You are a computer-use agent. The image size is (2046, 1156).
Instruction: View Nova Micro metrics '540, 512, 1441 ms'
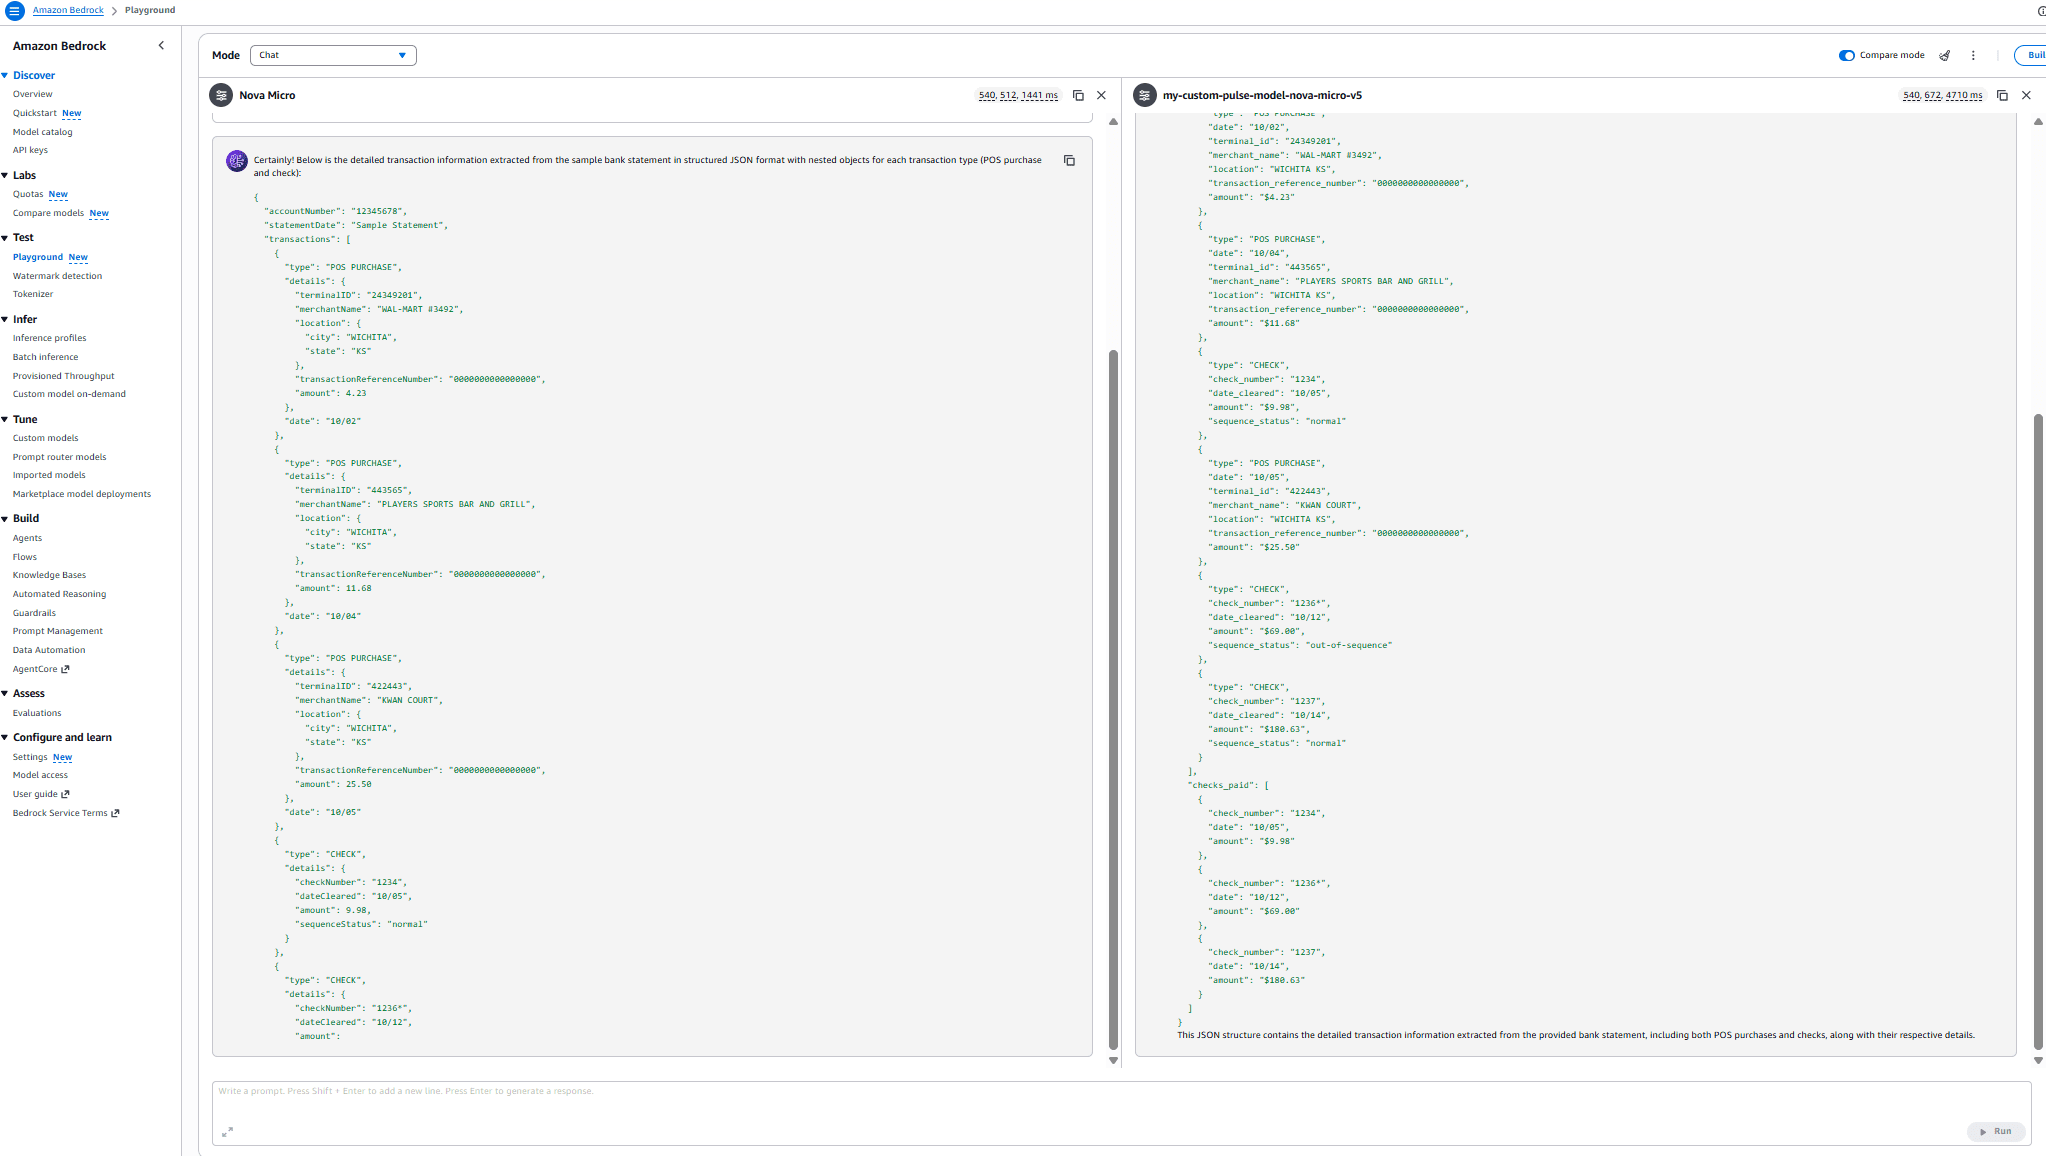click(1018, 96)
